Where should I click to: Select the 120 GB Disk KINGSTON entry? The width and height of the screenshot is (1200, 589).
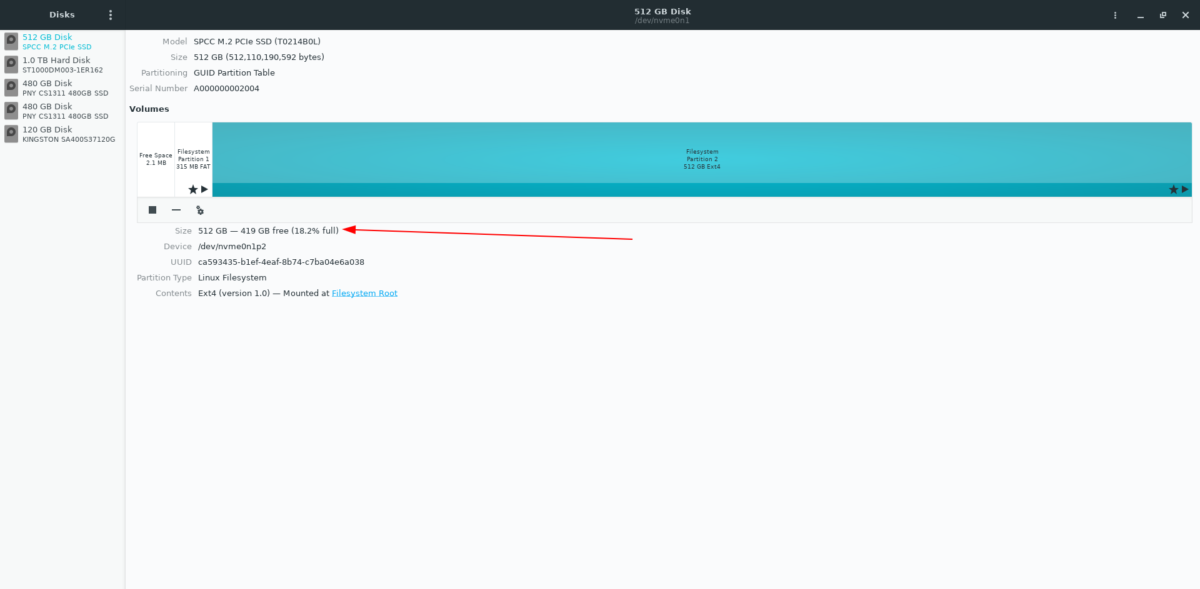click(62, 134)
